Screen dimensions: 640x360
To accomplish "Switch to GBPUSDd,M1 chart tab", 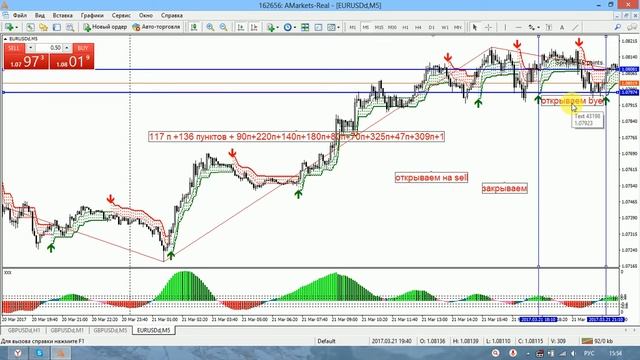I will pos(67,330).
